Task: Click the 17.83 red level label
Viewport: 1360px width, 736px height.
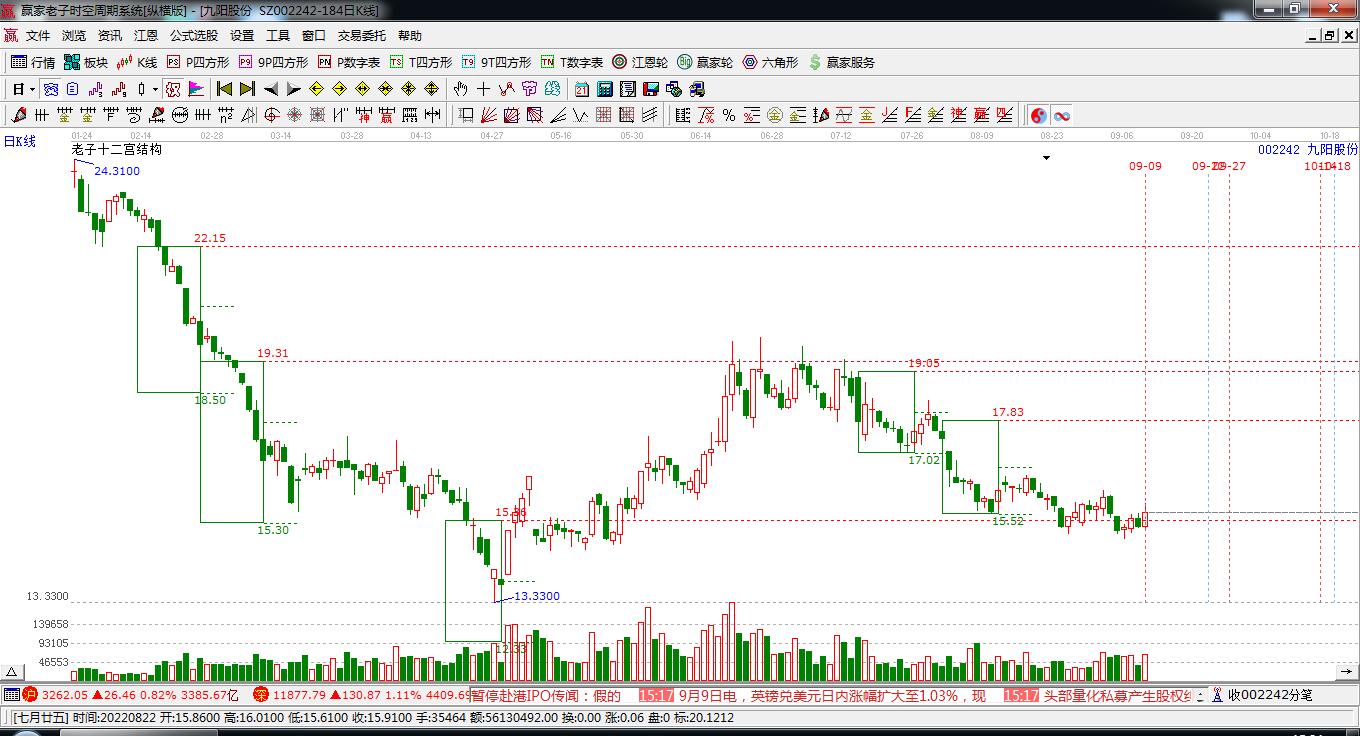Action: point(1008,412)
